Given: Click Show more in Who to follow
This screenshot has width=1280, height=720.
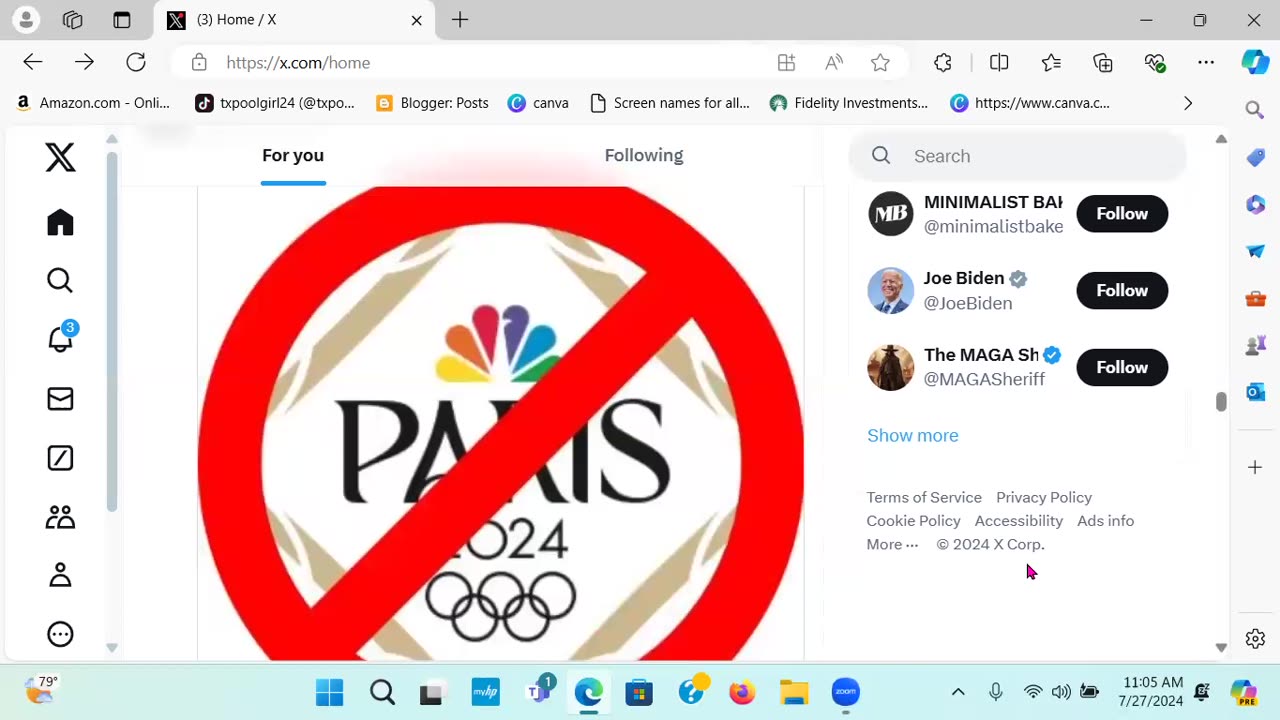Looking at the screenshot, I should 913,435.
